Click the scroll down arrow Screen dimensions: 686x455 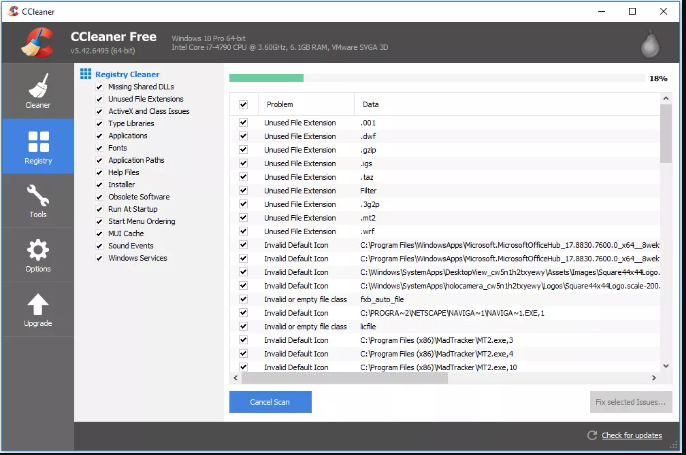[x=666, y=366]
